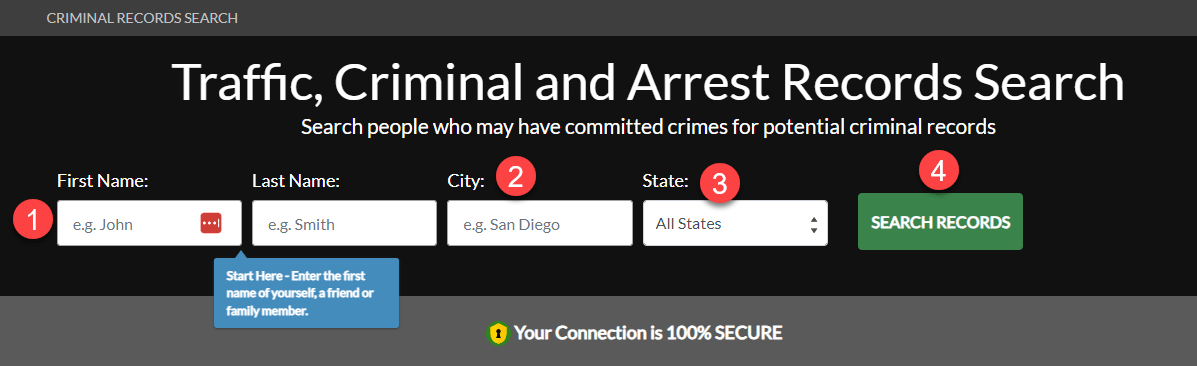Click the State label text

666,181
